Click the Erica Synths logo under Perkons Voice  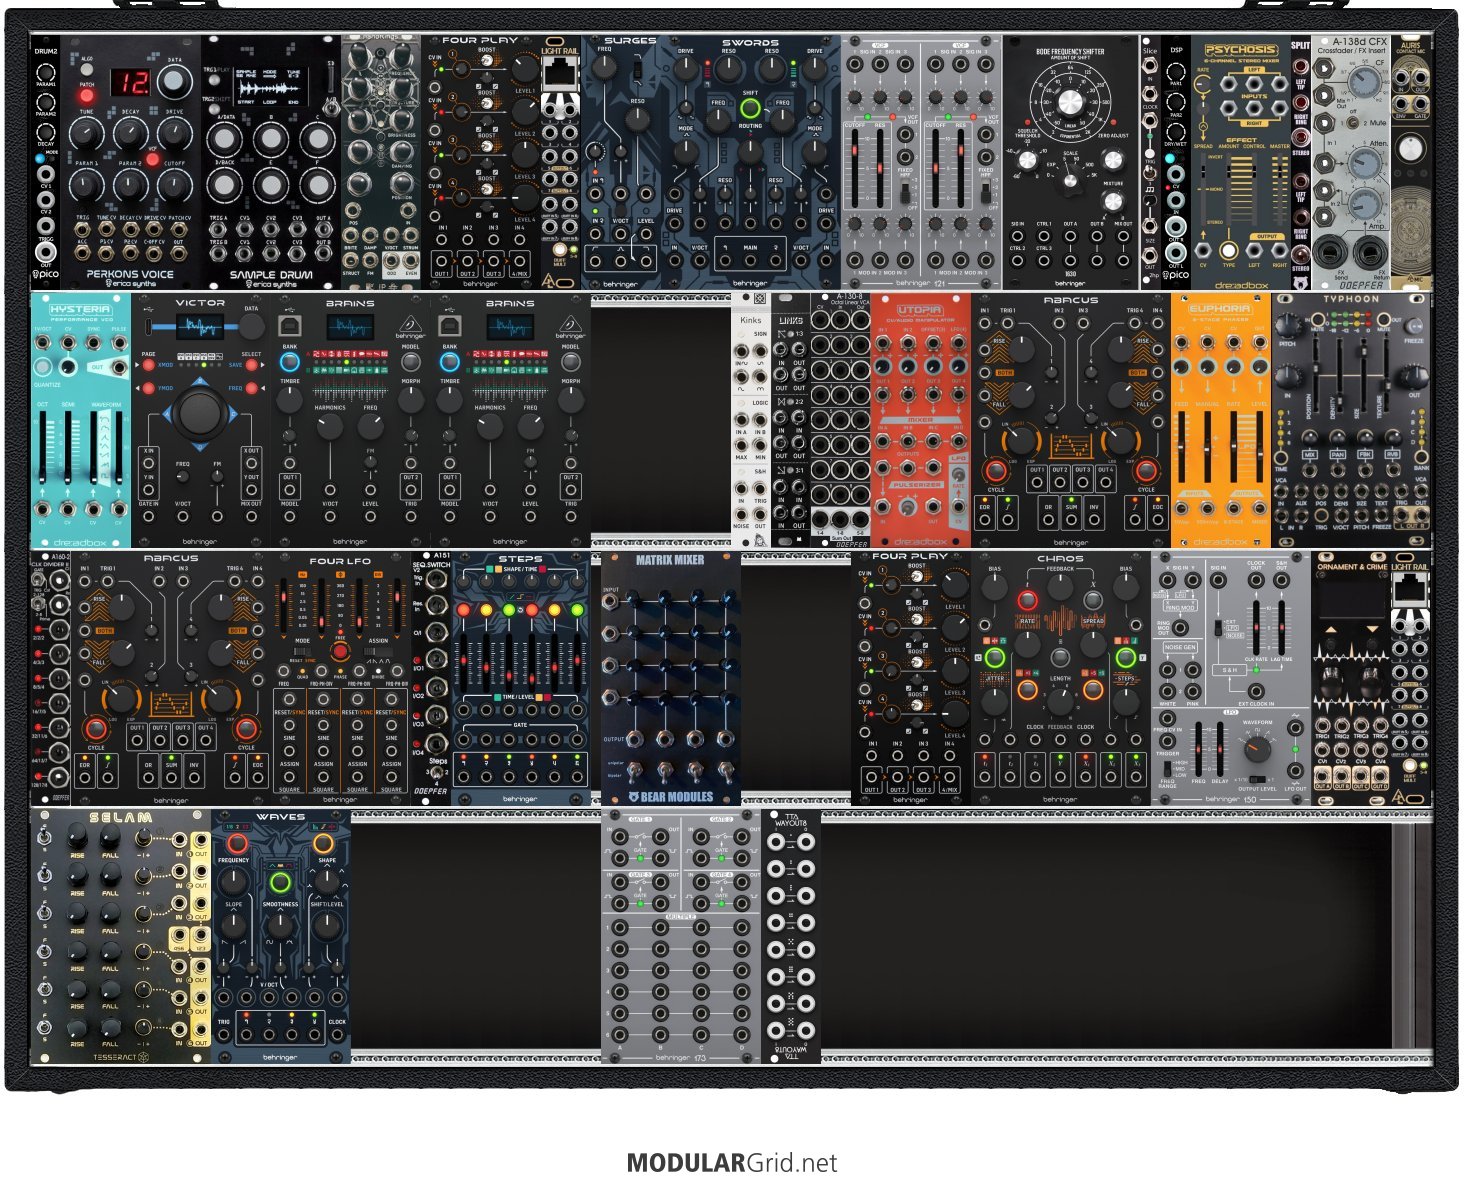click(x=130, y=284)
